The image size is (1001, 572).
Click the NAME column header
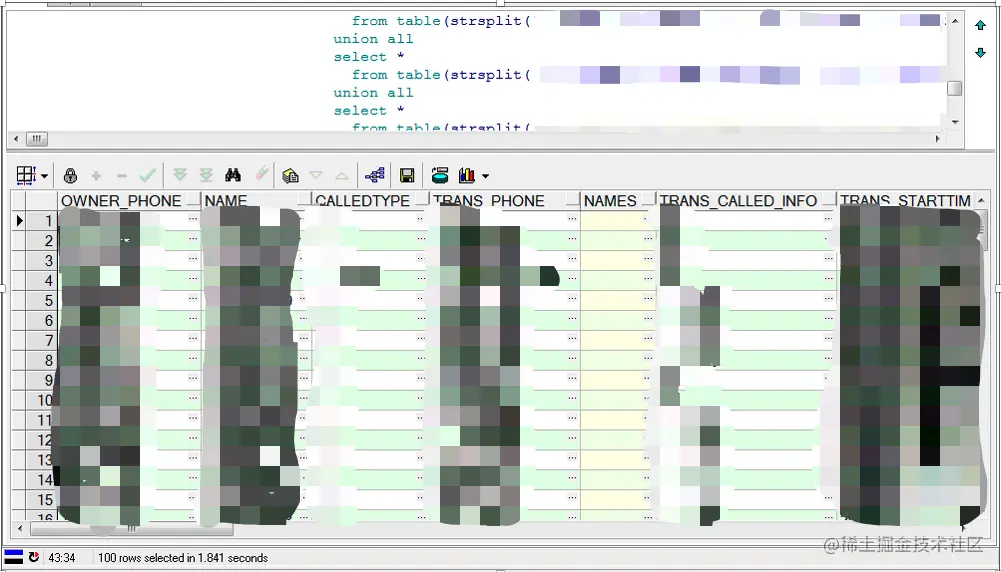pos(257,200)
